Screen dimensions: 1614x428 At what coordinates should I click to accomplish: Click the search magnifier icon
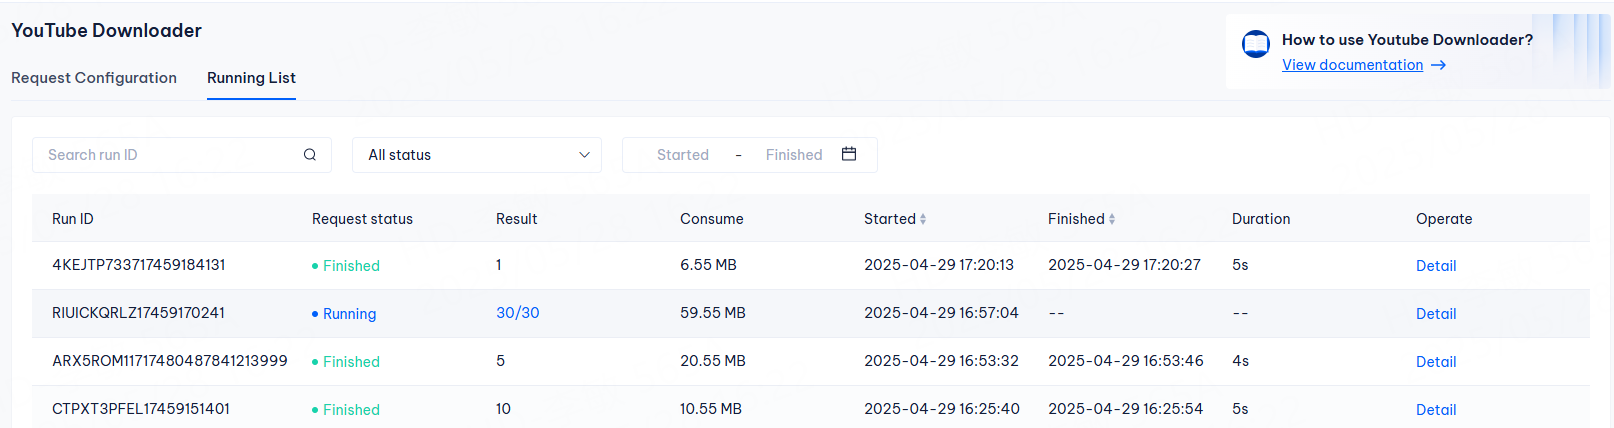(x=310, y=155)
